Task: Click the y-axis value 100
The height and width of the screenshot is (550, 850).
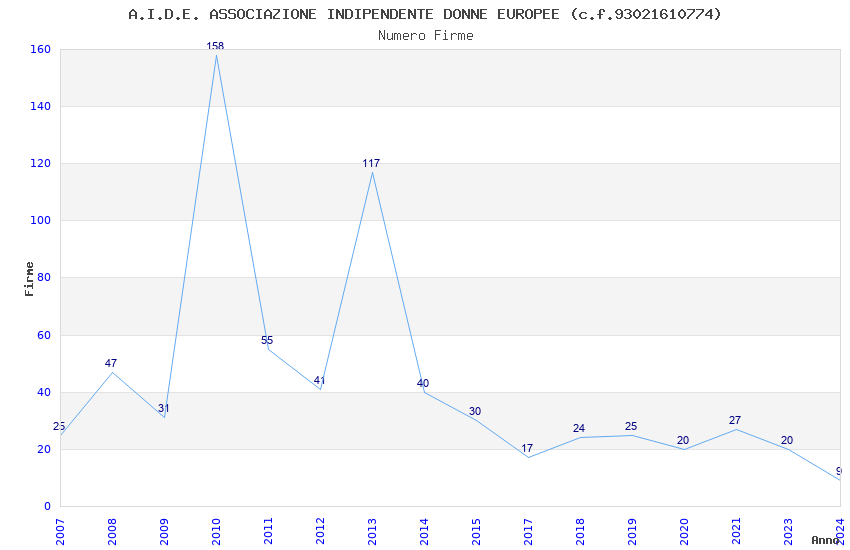Action: 40,221
